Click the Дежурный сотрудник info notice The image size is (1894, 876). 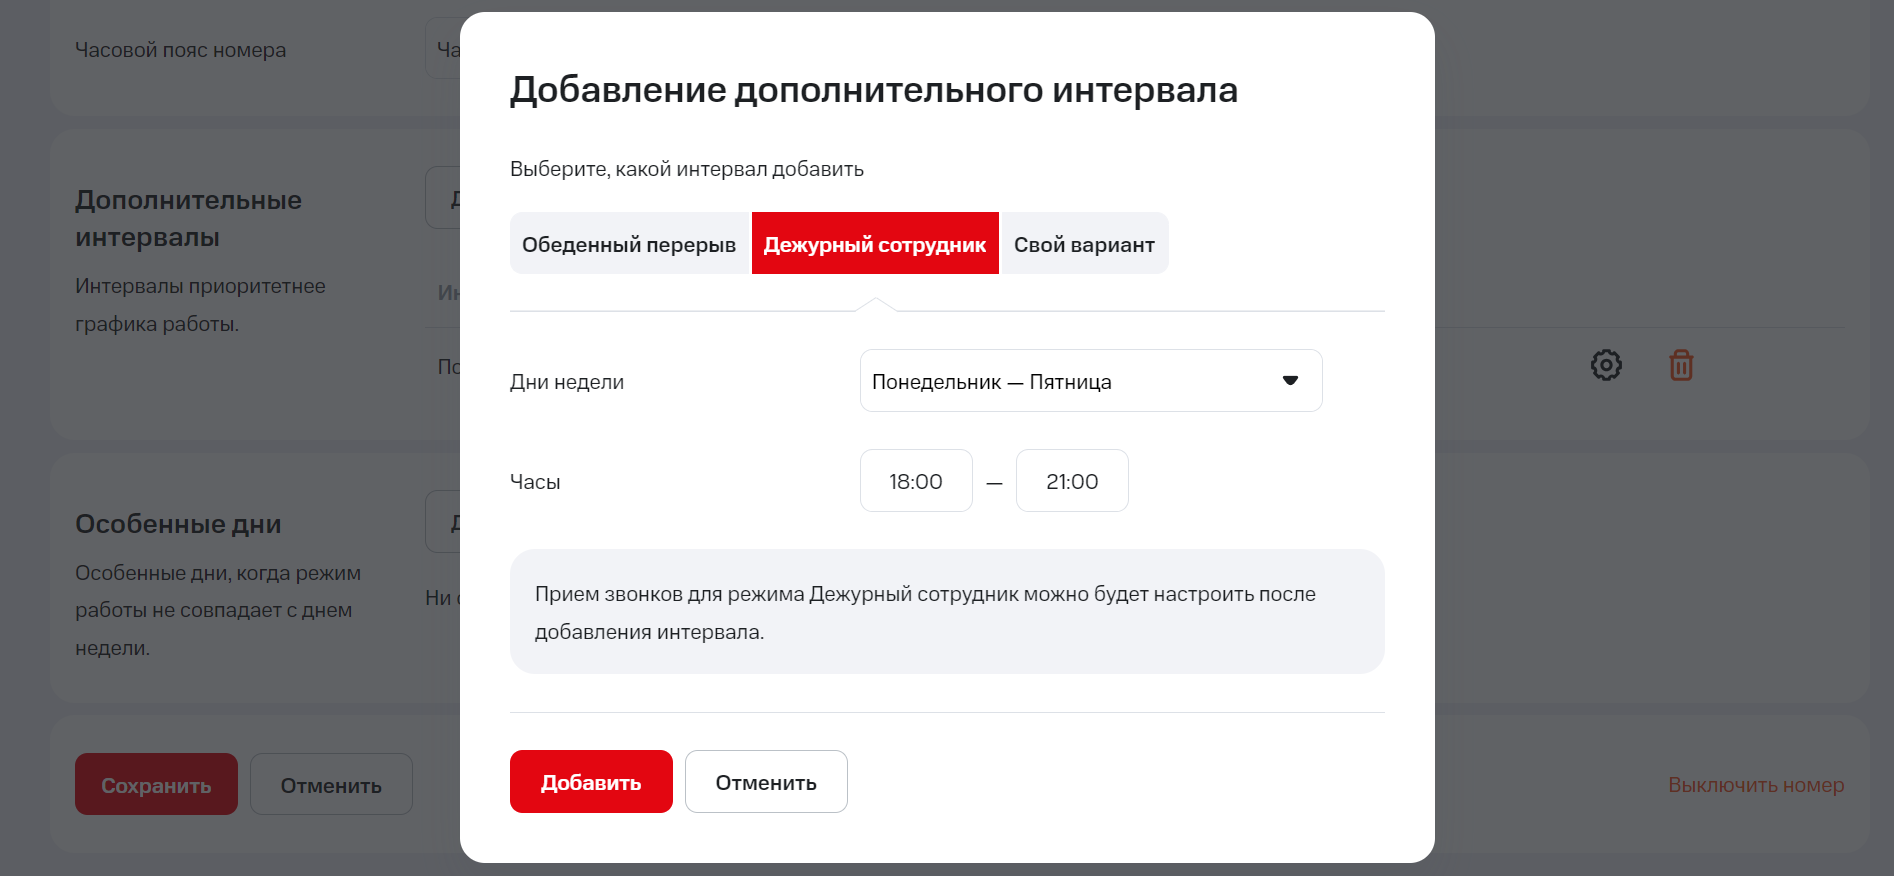tap(946, 612)
